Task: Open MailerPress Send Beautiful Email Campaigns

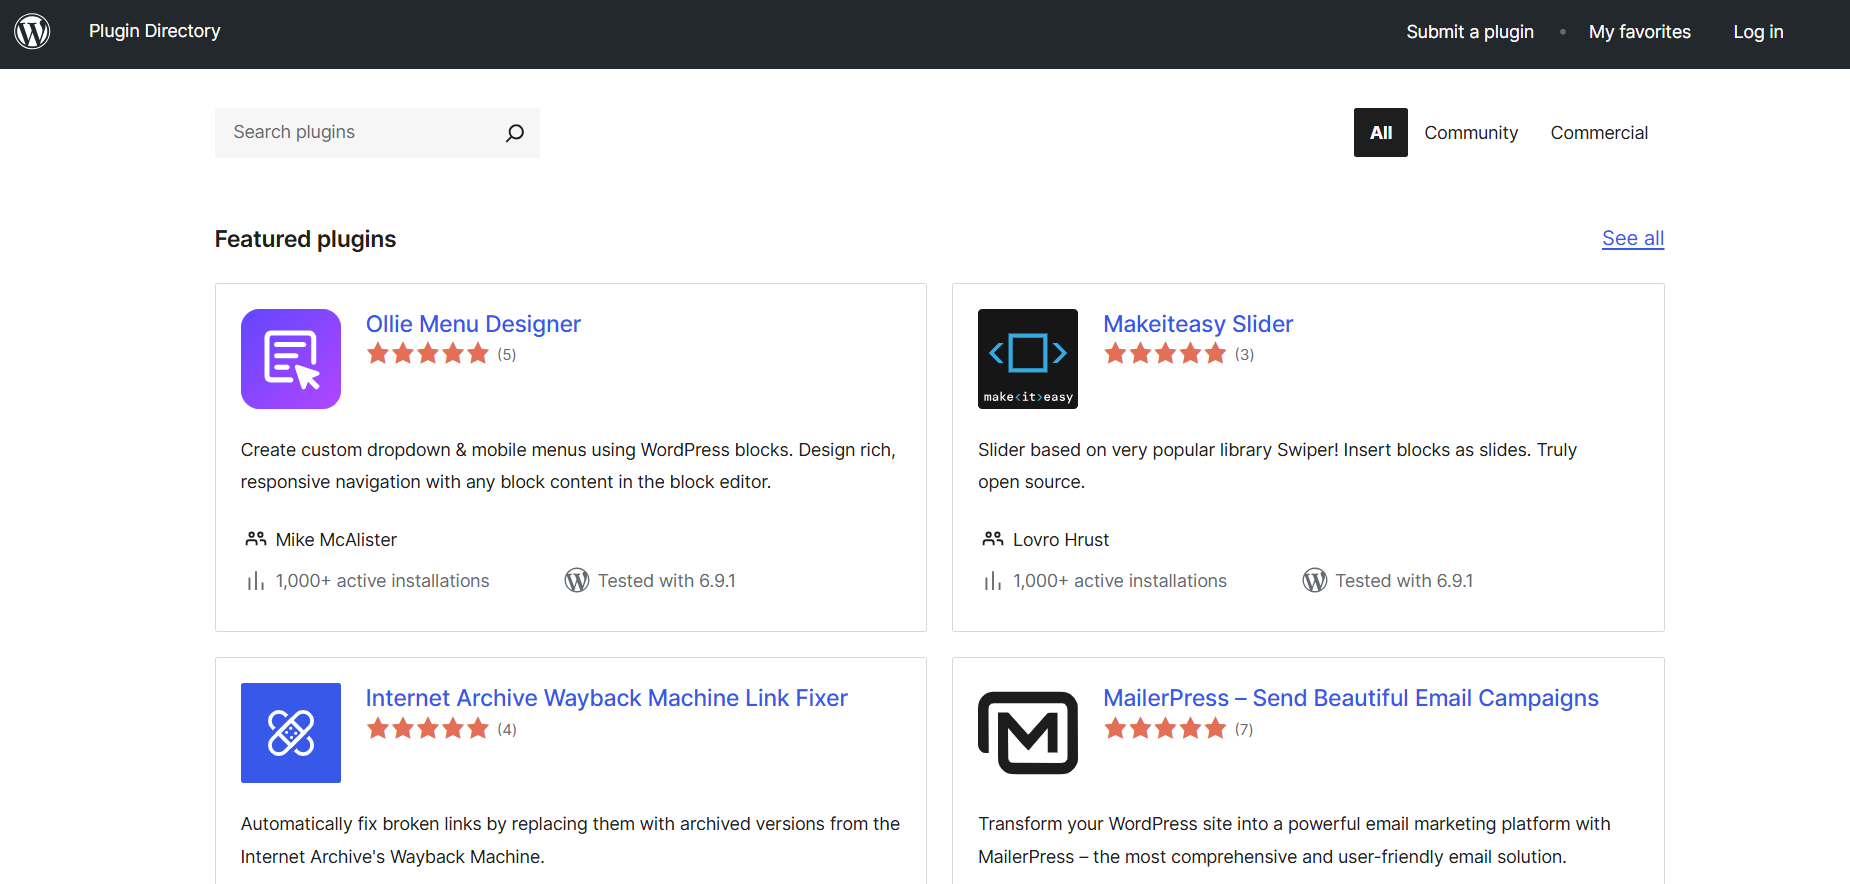Action: tap(1351, 698)
